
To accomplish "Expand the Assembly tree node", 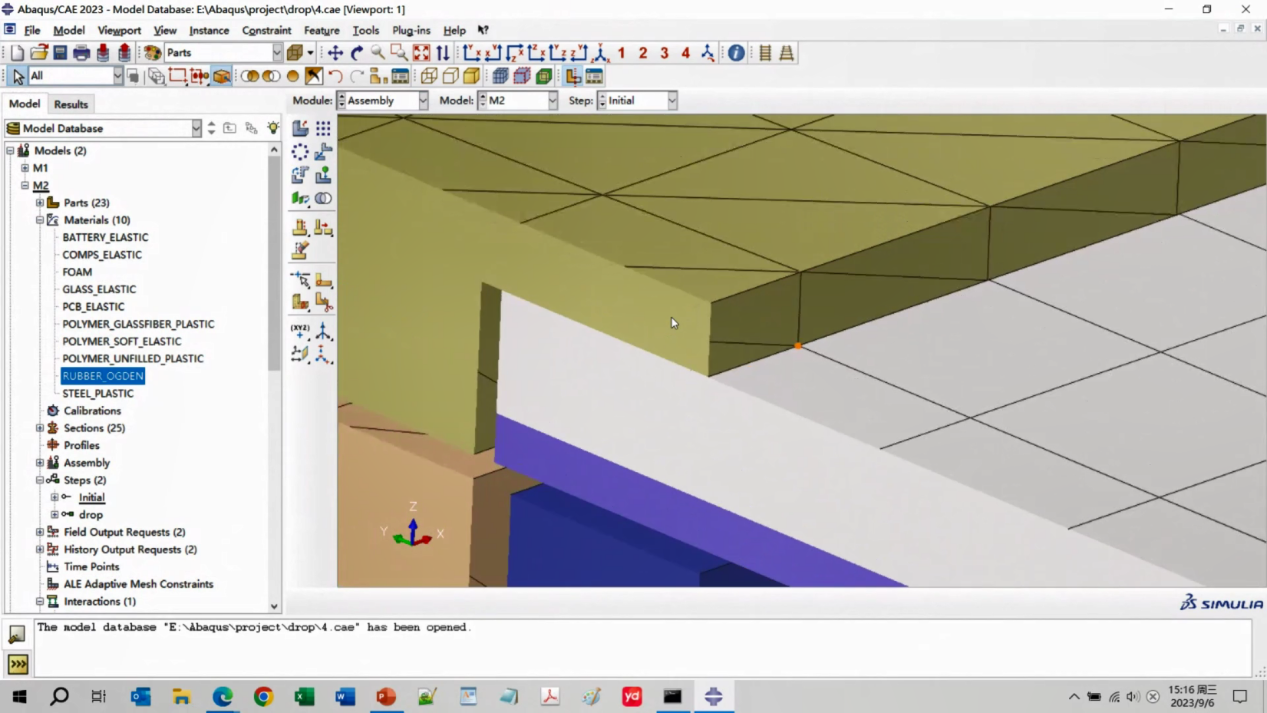I will [x=40, y=463].
